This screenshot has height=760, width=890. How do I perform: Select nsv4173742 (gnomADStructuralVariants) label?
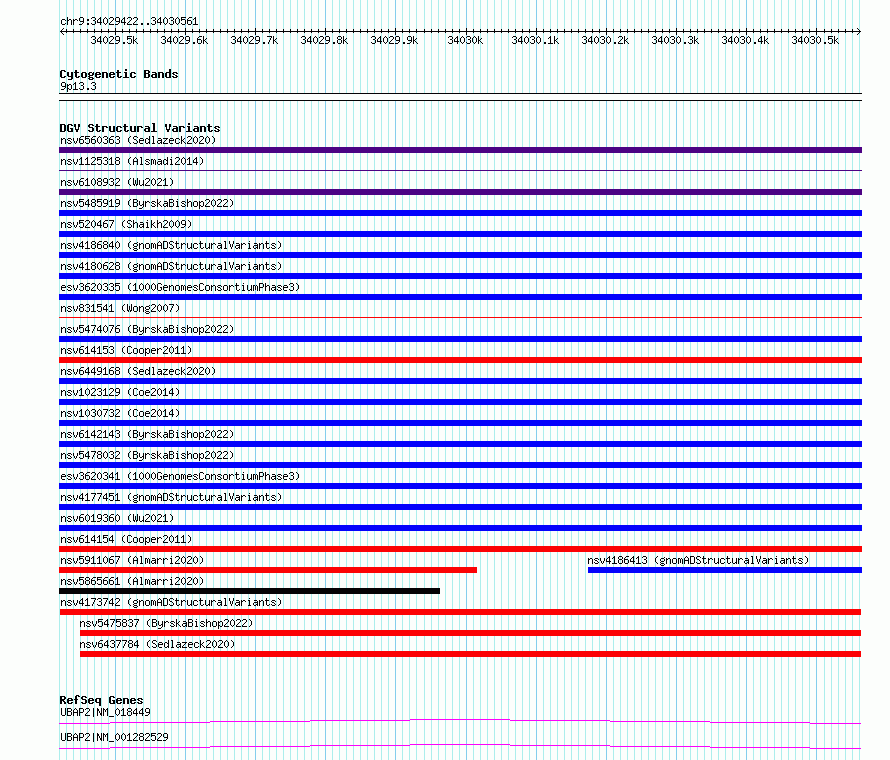pos(171,602)
